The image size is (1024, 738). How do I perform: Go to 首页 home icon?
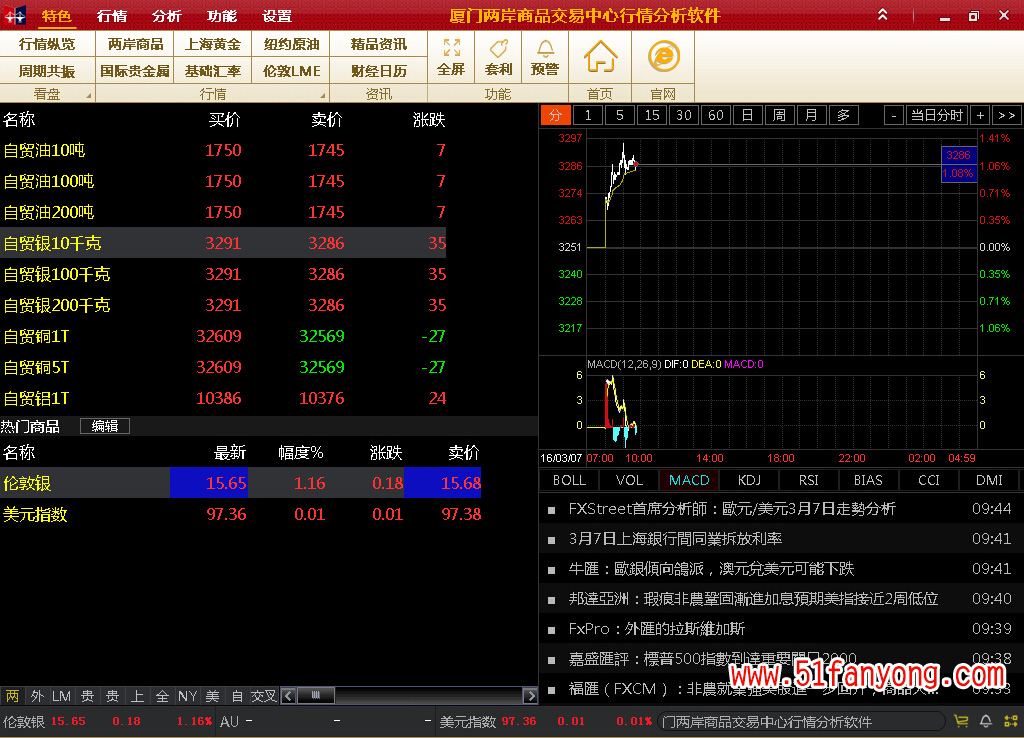coord(600,57)
